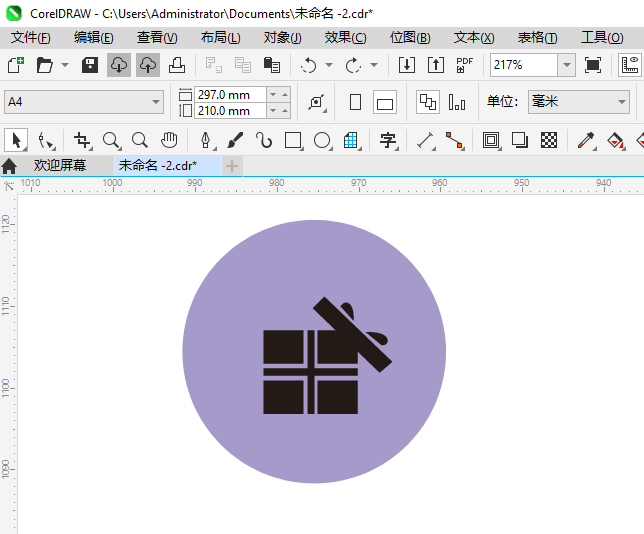
Task: Click the Import icon
Action: click(407, 65)
